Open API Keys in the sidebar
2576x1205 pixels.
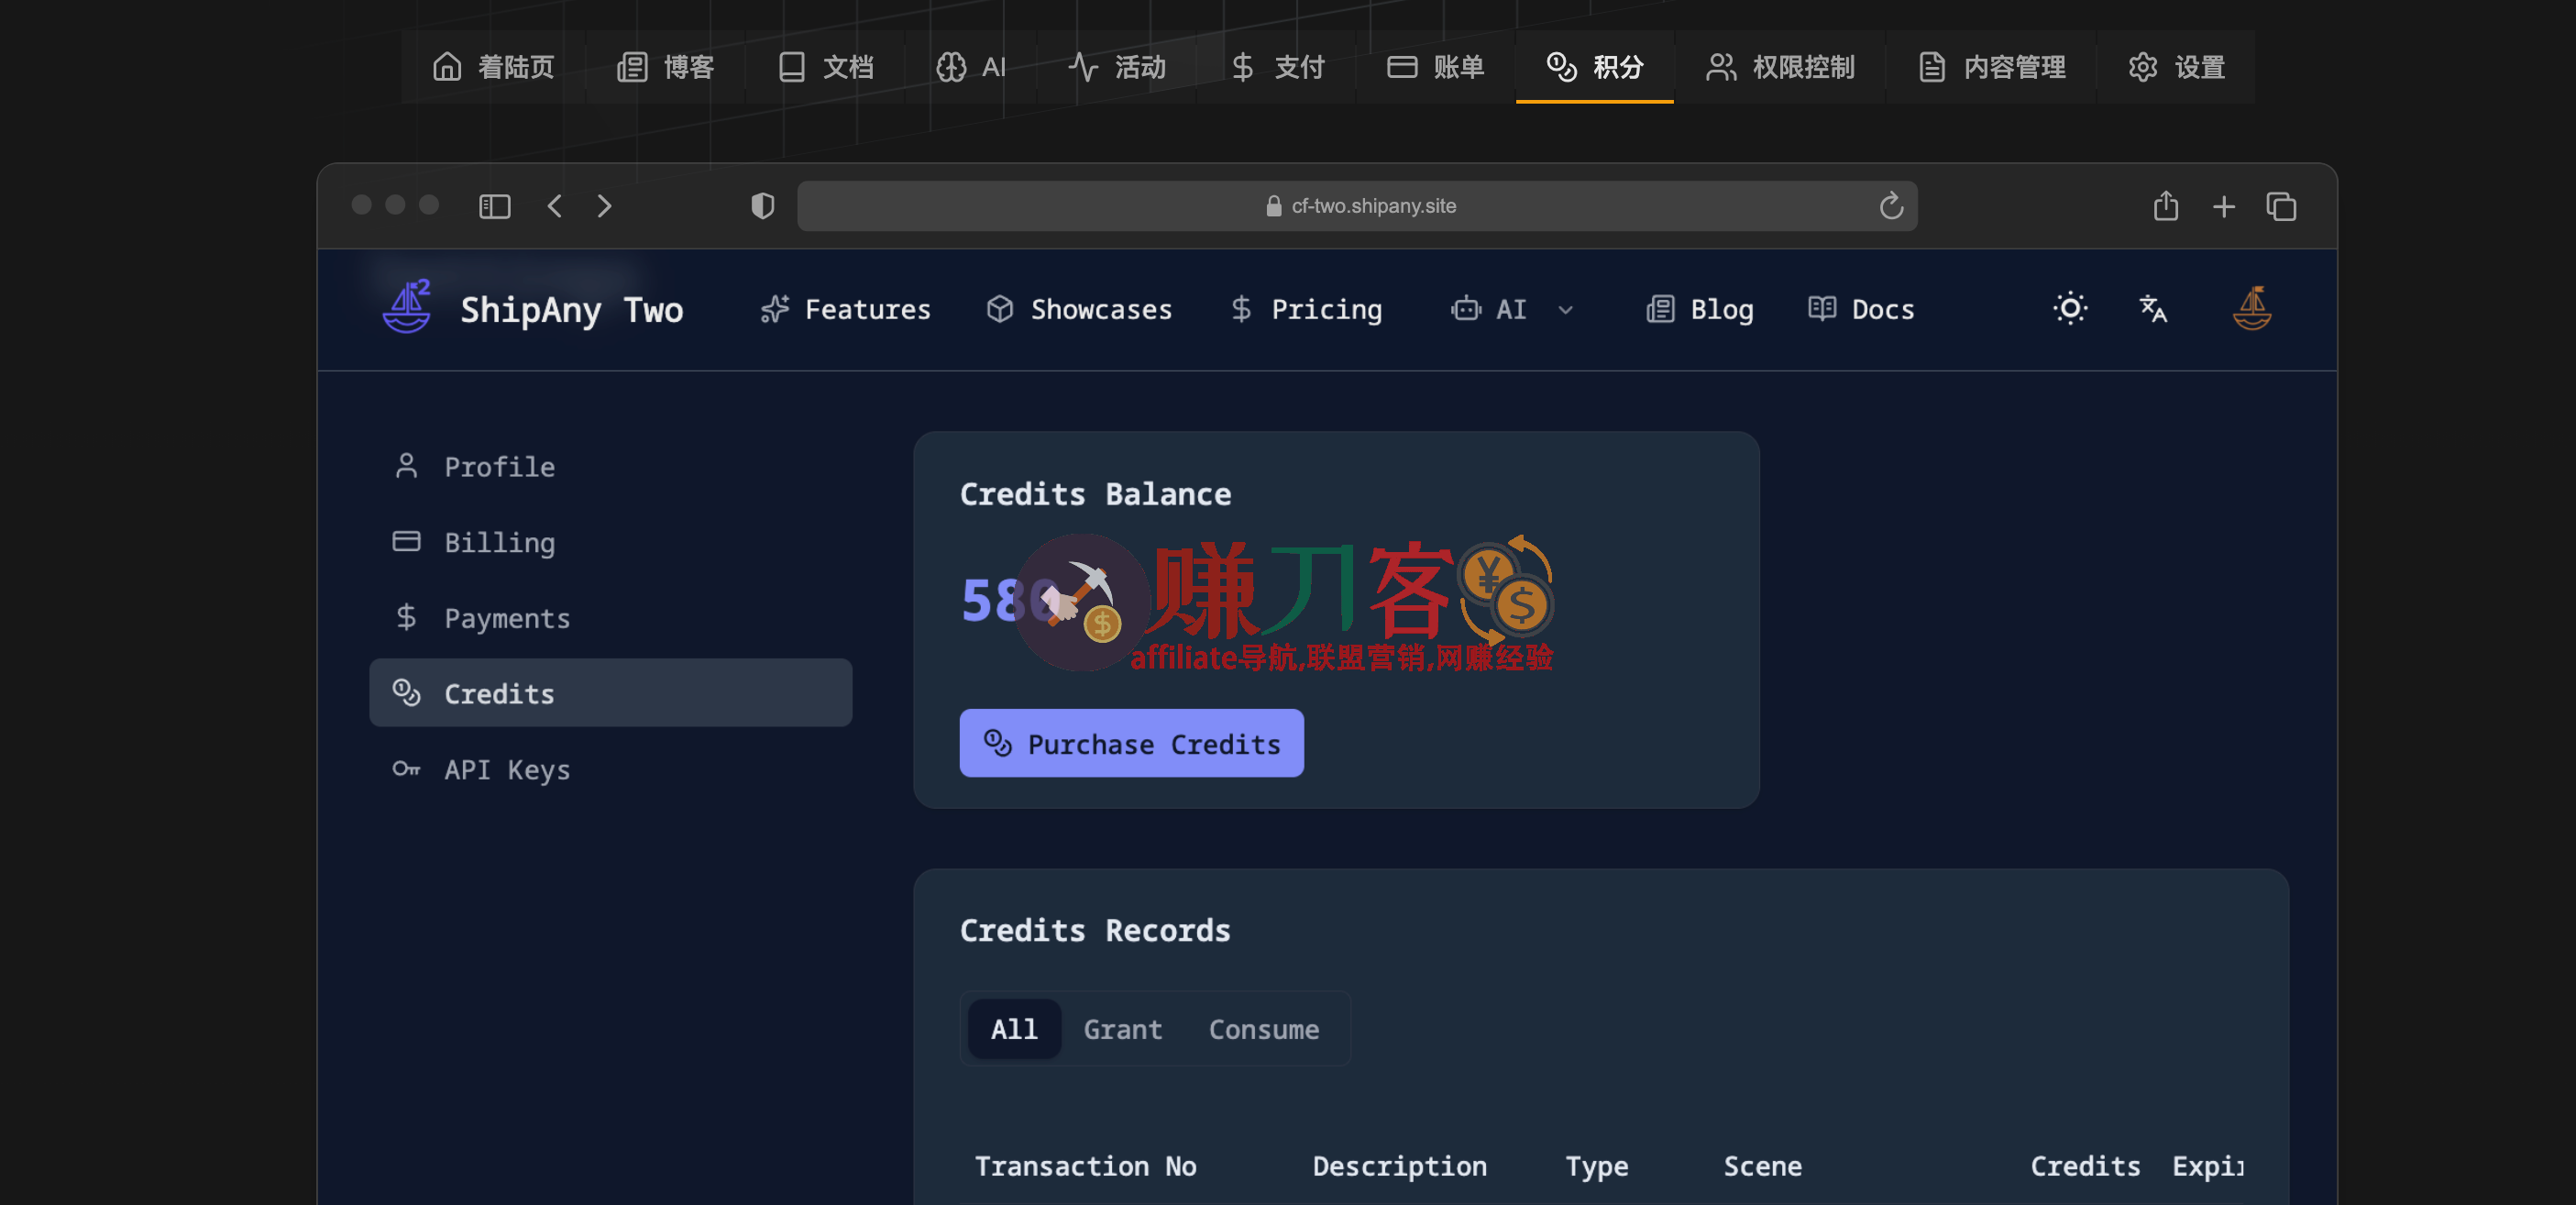[611, 769]
